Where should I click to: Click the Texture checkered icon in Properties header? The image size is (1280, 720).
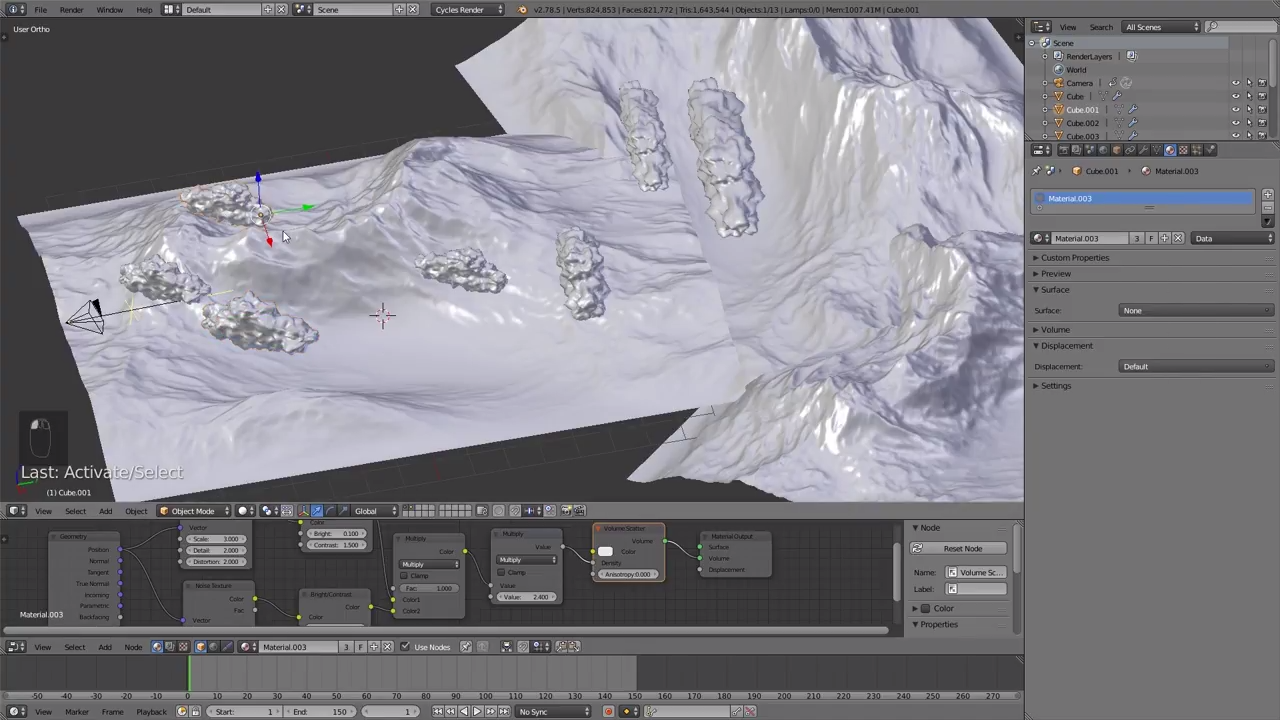[x=1184, y=150]
